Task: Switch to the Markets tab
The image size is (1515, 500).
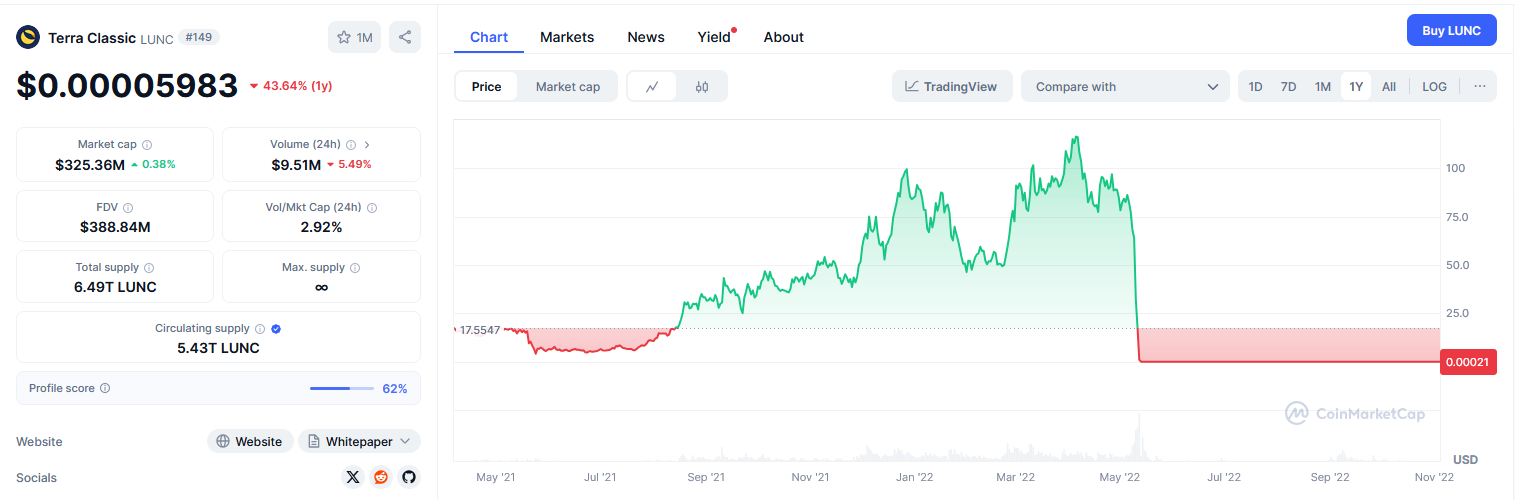Action: pyautogui.click(x=567, y=37)
